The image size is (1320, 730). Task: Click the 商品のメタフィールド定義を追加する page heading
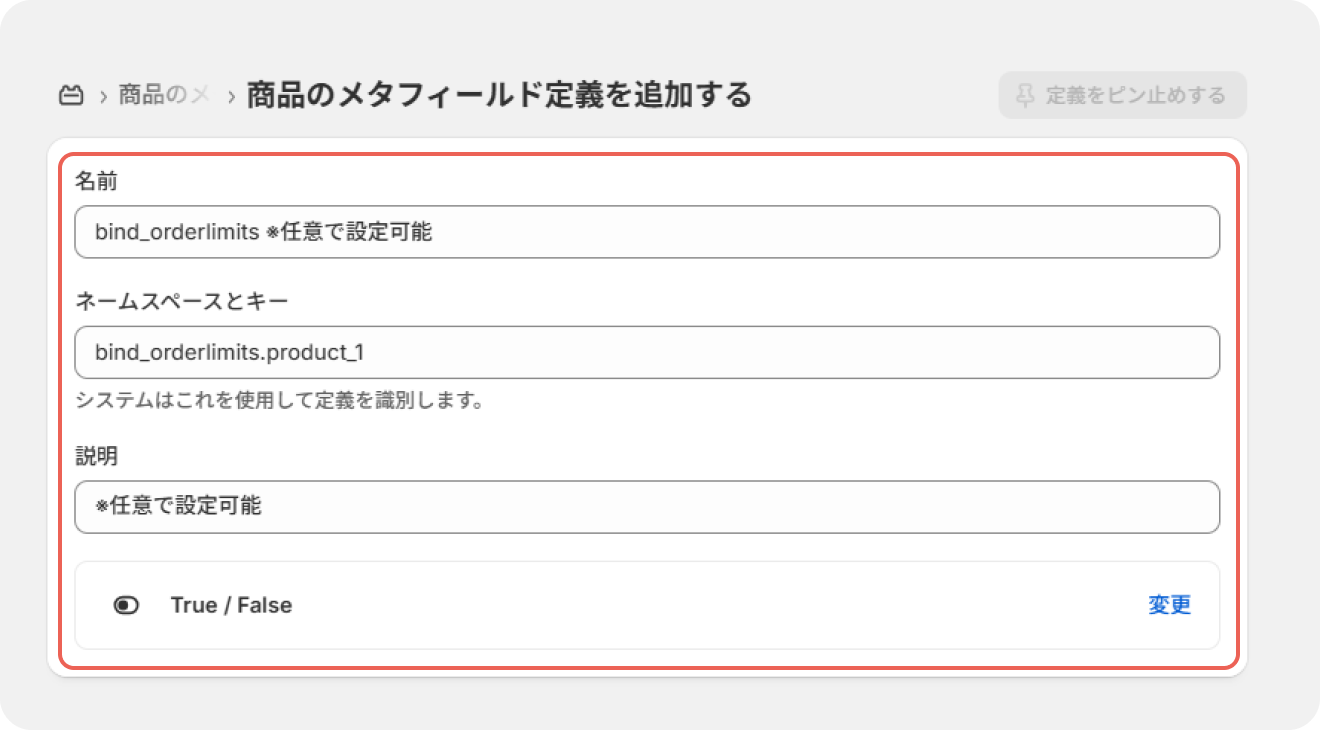pos(499,95)
